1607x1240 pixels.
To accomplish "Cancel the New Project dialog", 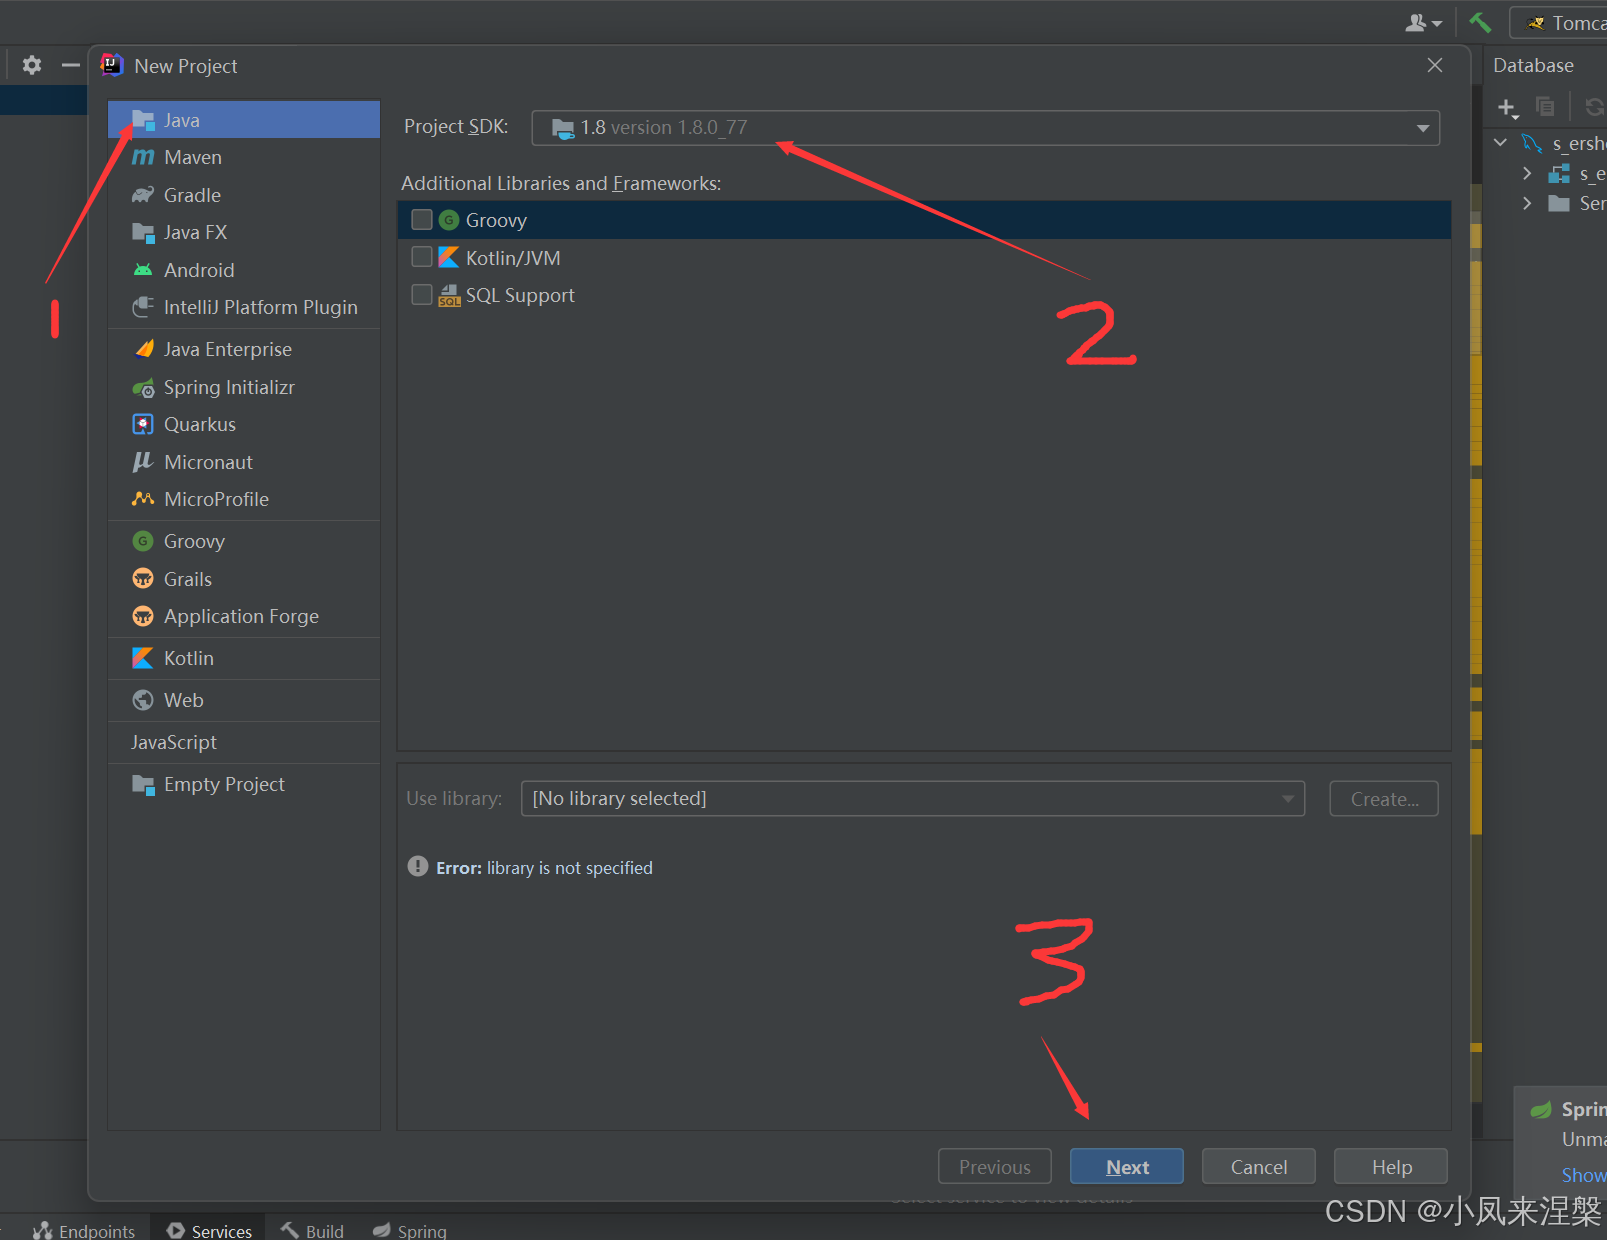I will coord(1259,1167).
